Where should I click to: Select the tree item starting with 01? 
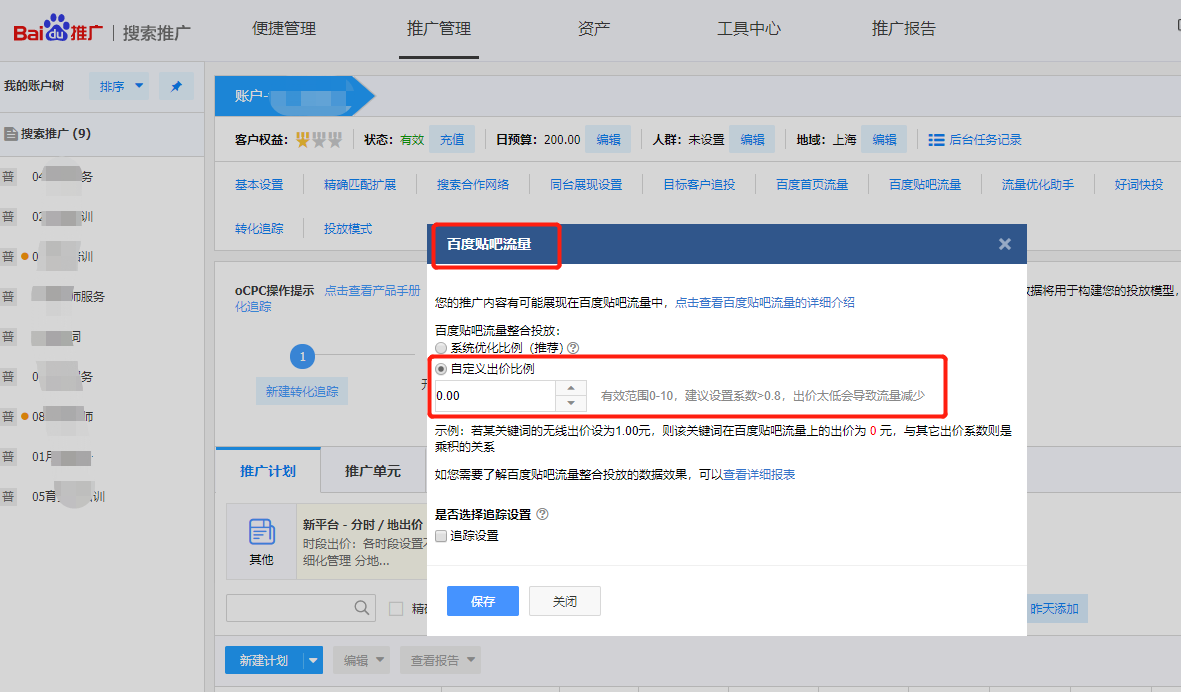pos(62,456)
